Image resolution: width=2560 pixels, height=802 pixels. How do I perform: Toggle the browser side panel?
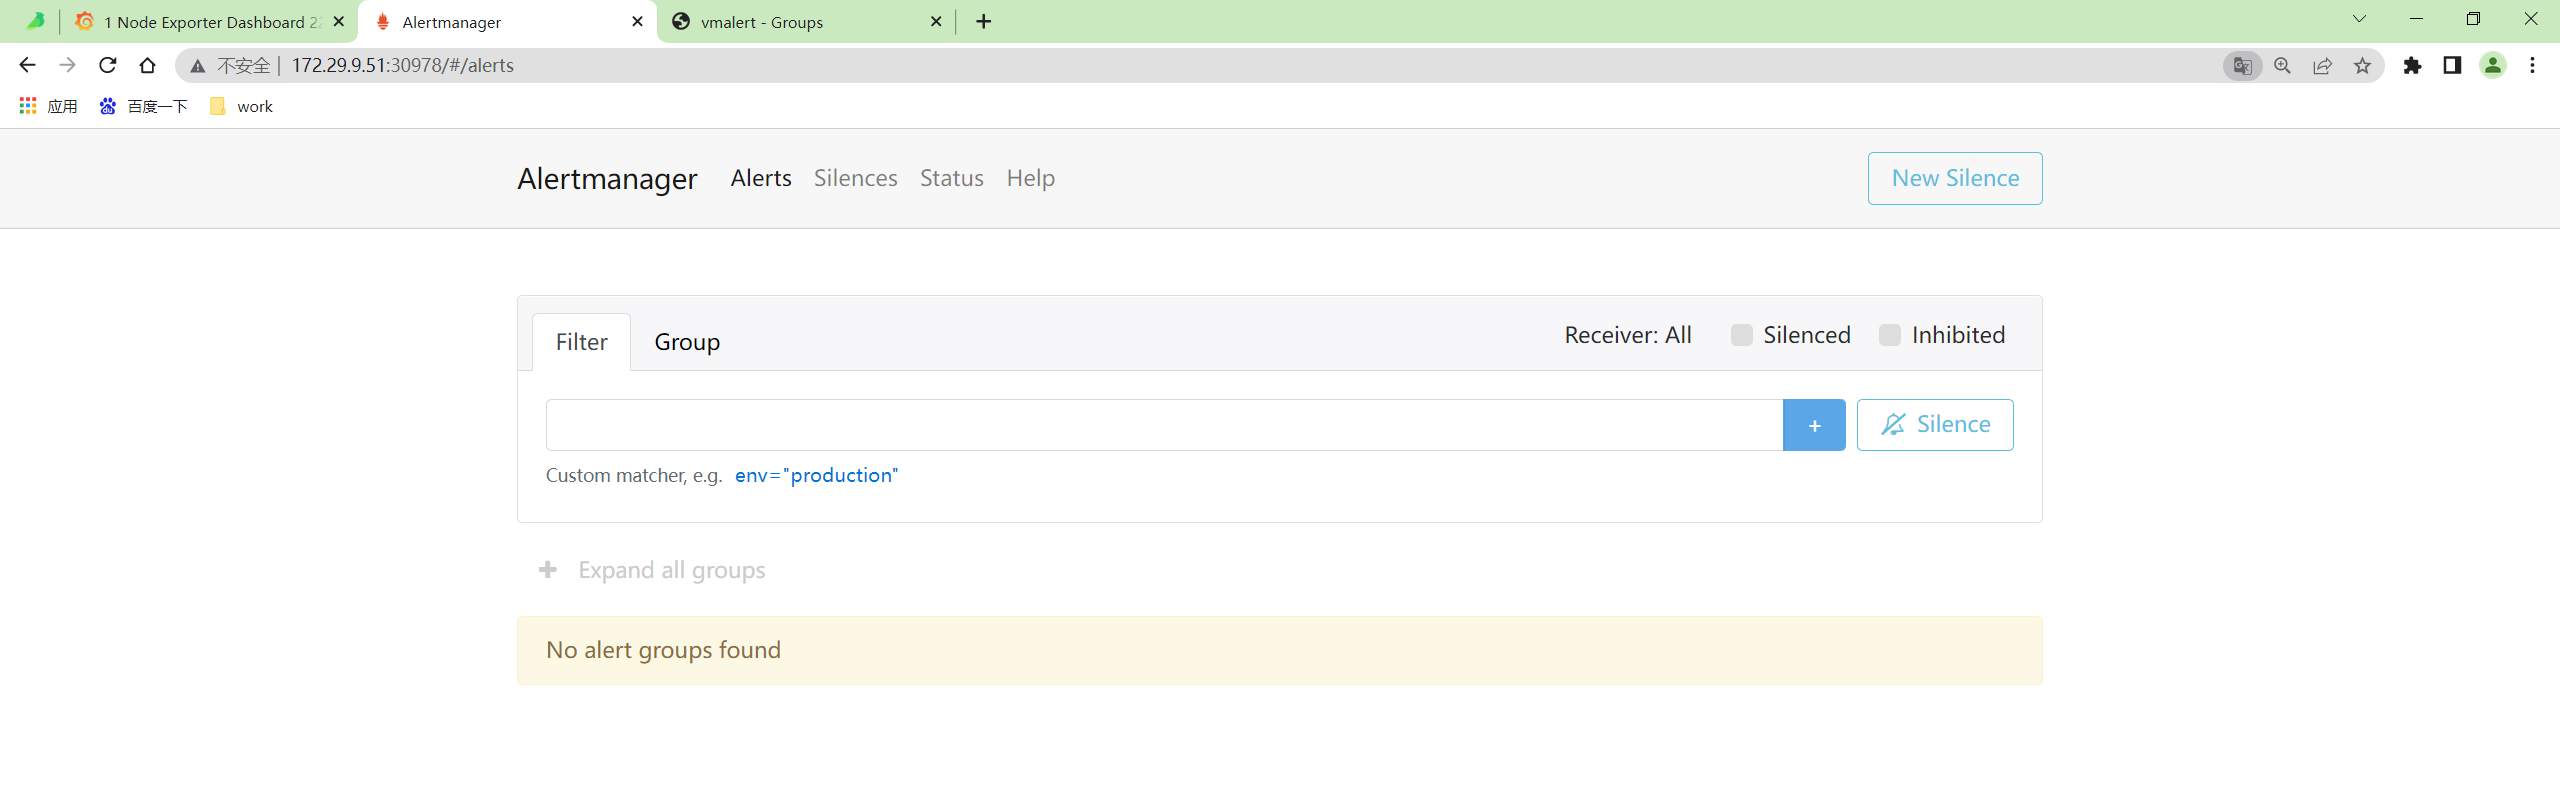coord(2452,66)
